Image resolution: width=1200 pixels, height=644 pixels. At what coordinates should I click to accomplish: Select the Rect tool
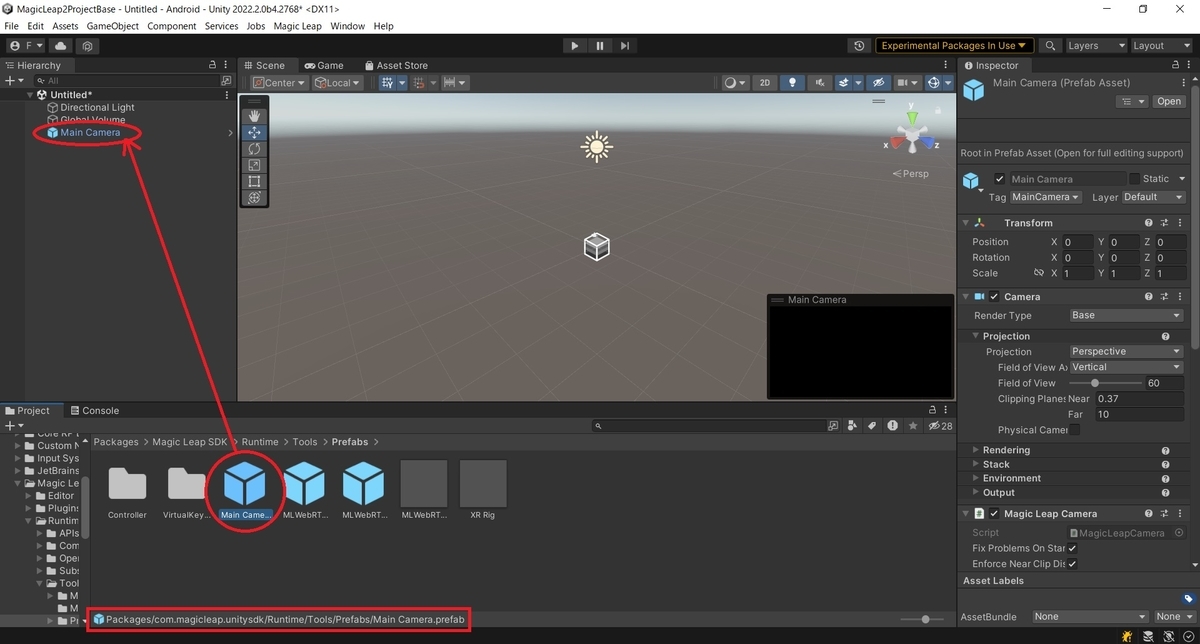click(x=254, y=181)
